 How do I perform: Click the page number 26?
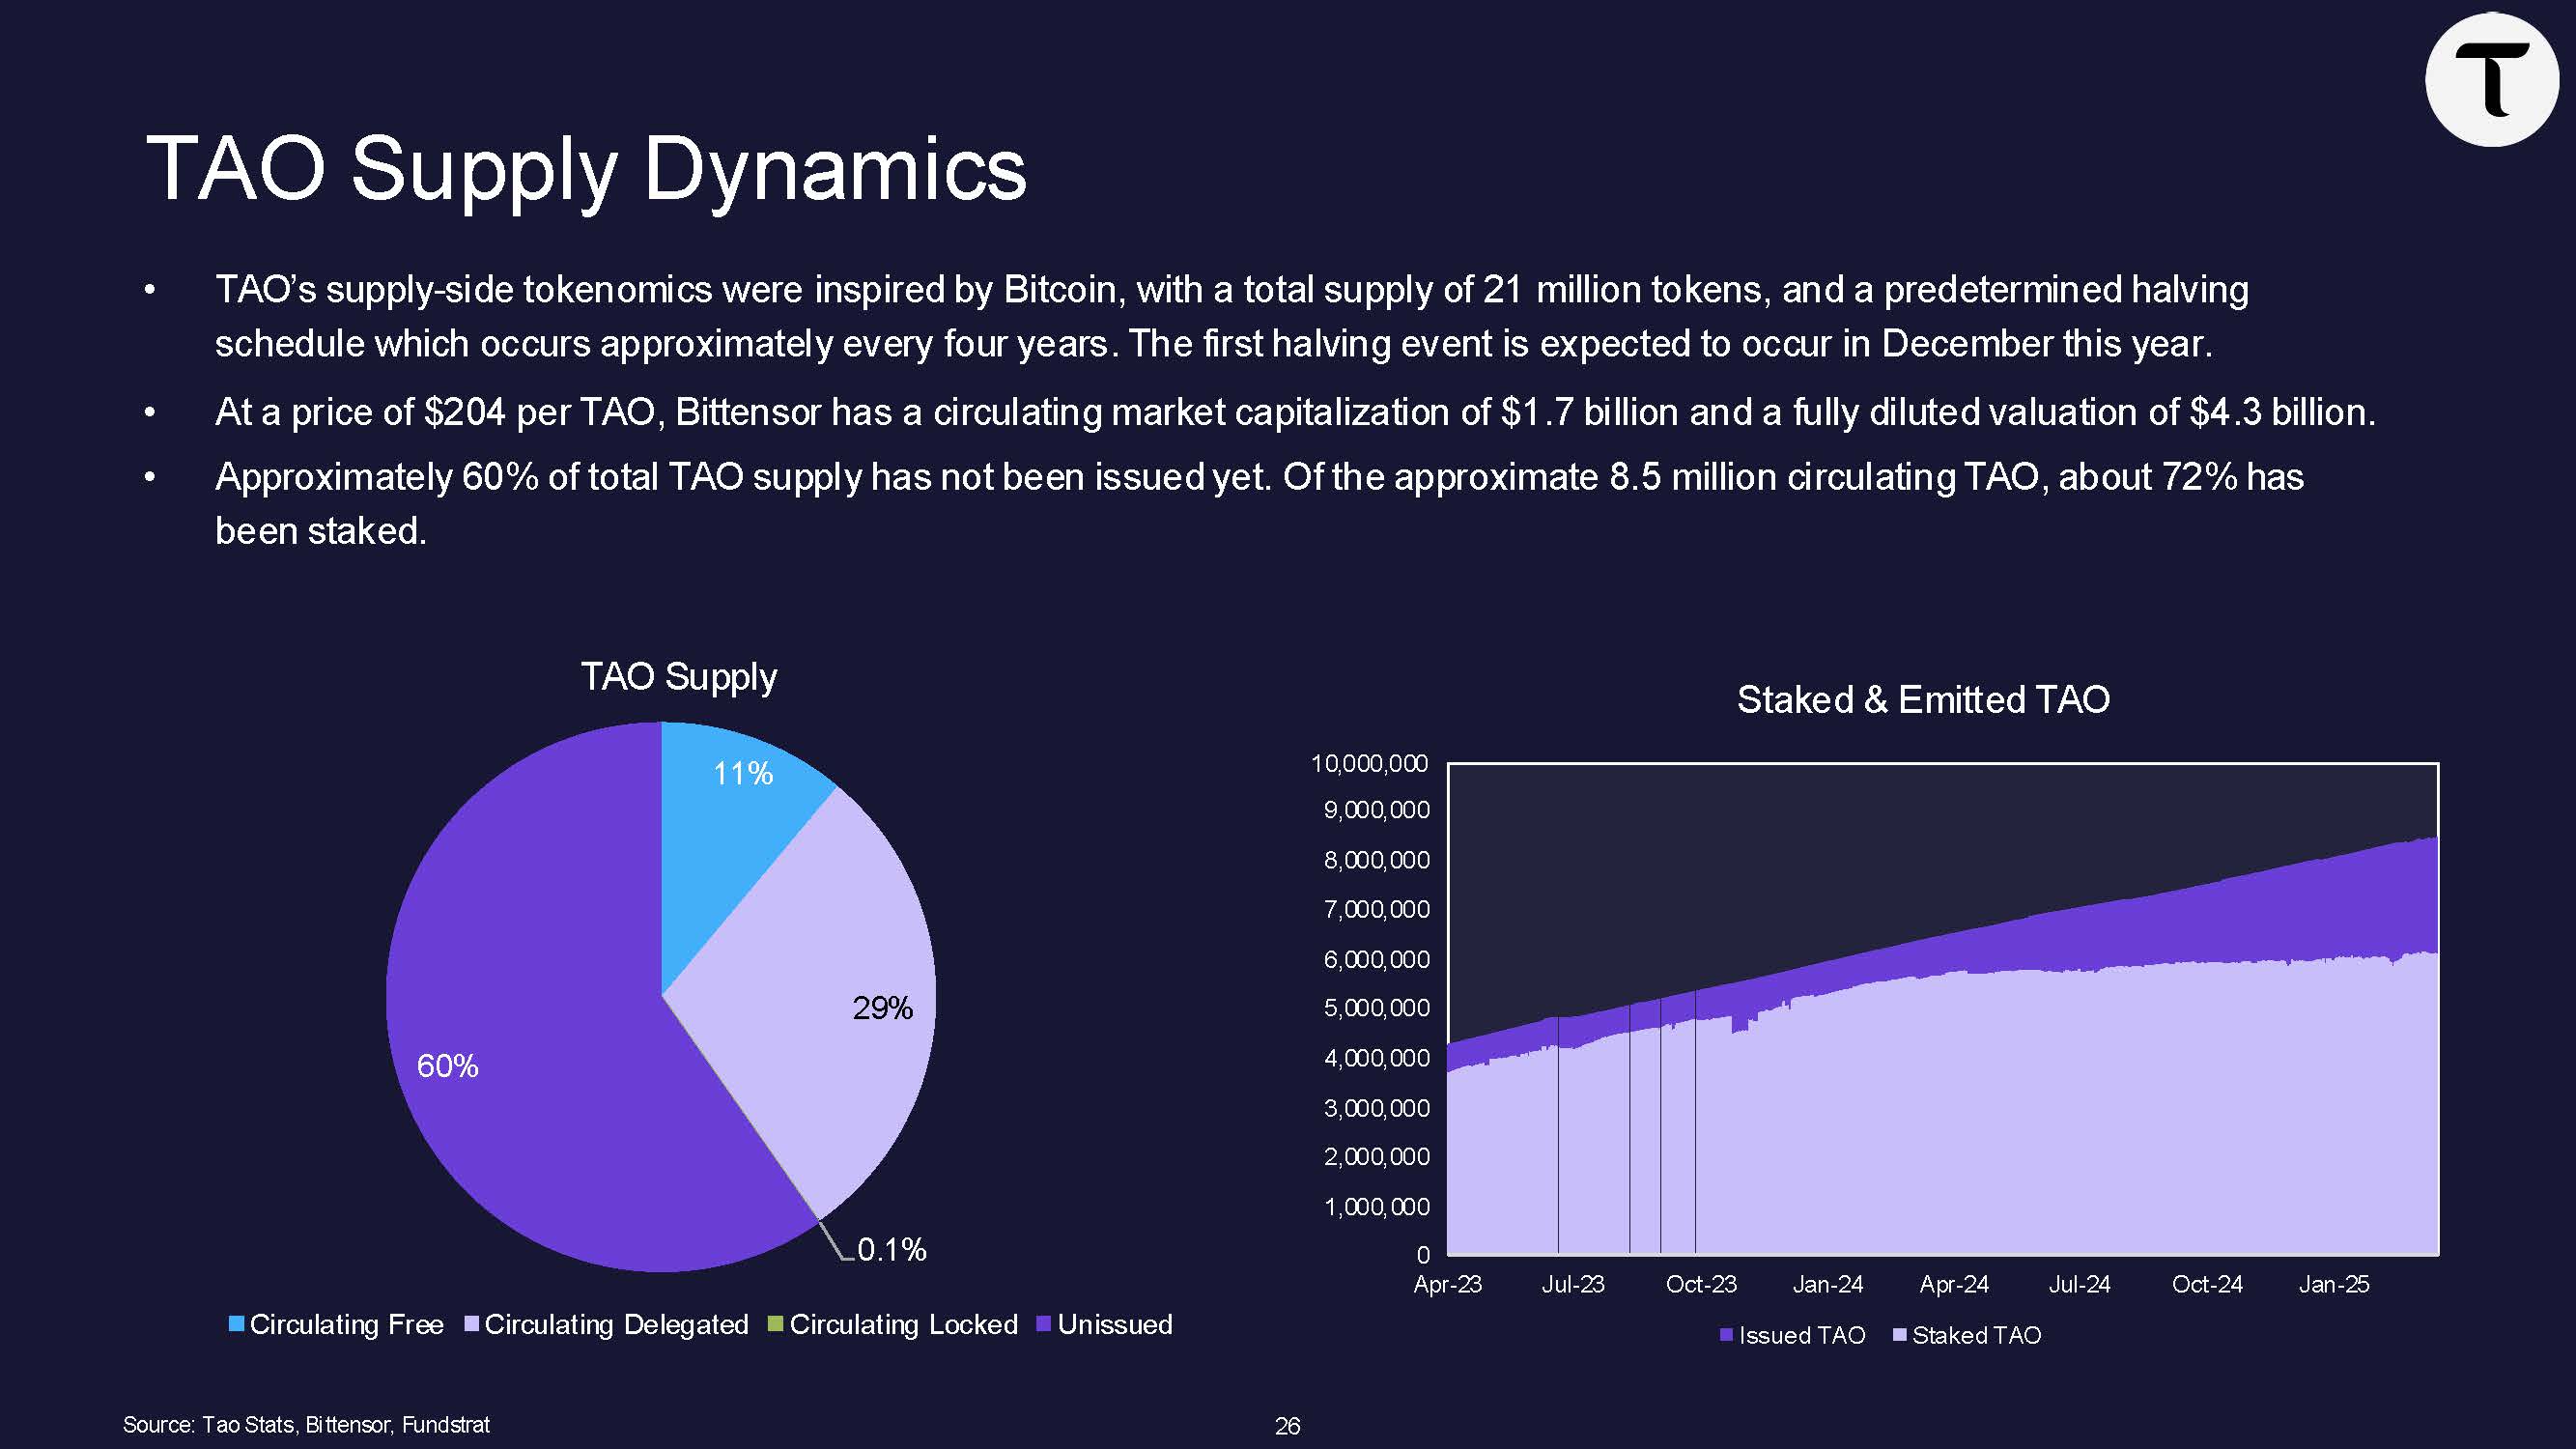coord(1287,1426)
